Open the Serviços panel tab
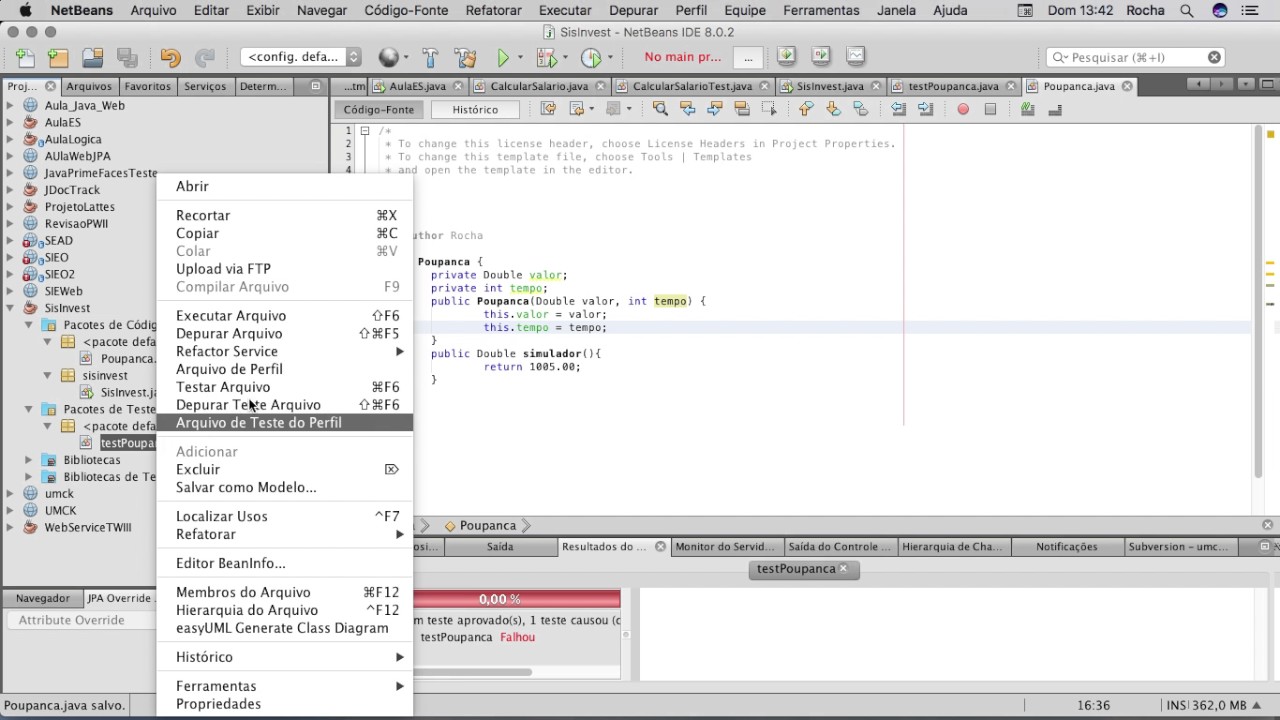 tap(204, 87)
